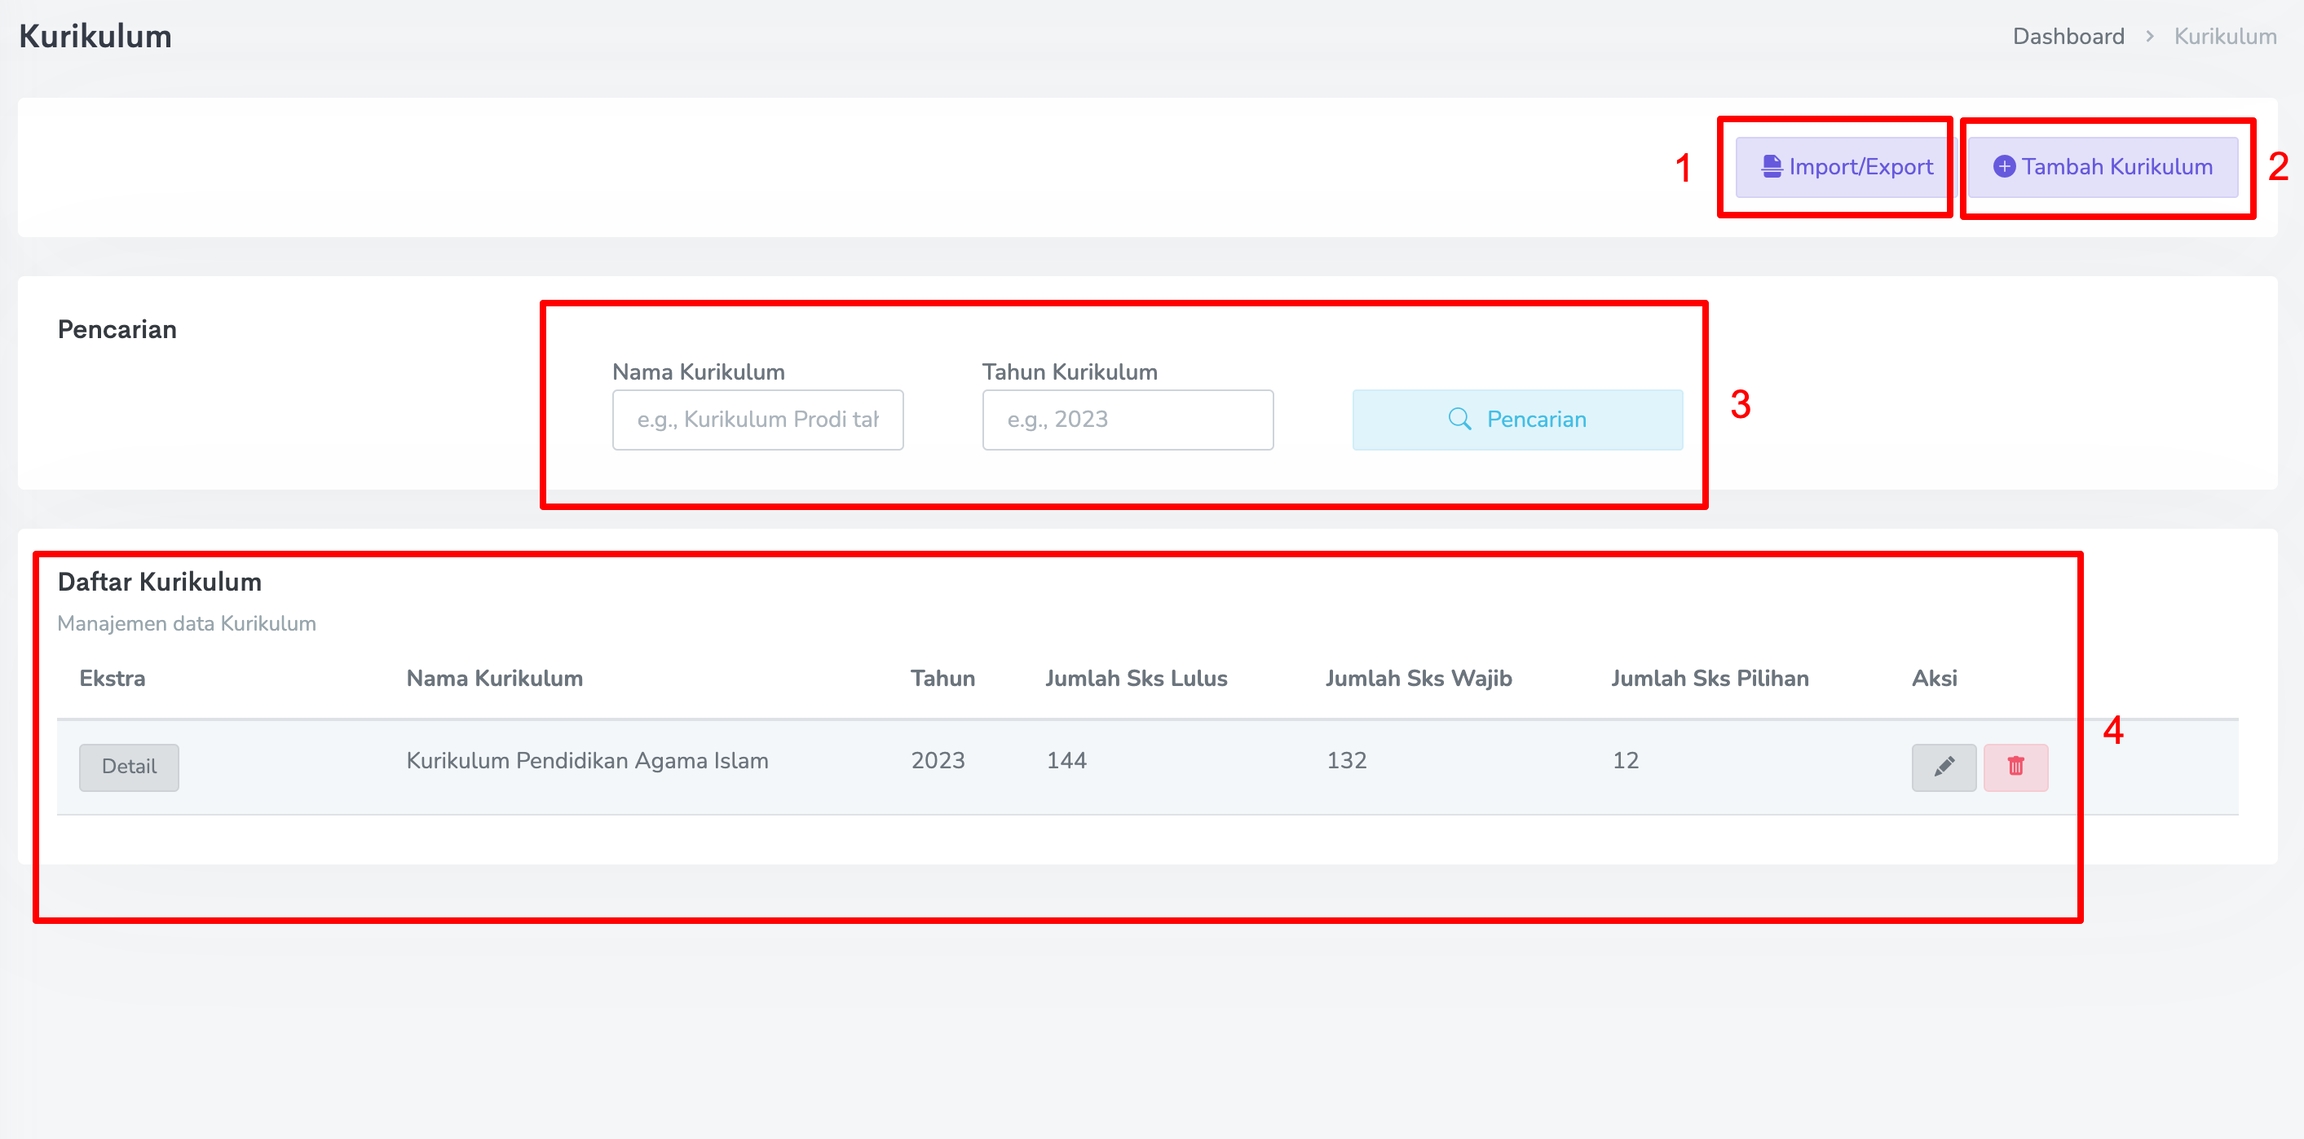Open the Import/Export button

1846,167
